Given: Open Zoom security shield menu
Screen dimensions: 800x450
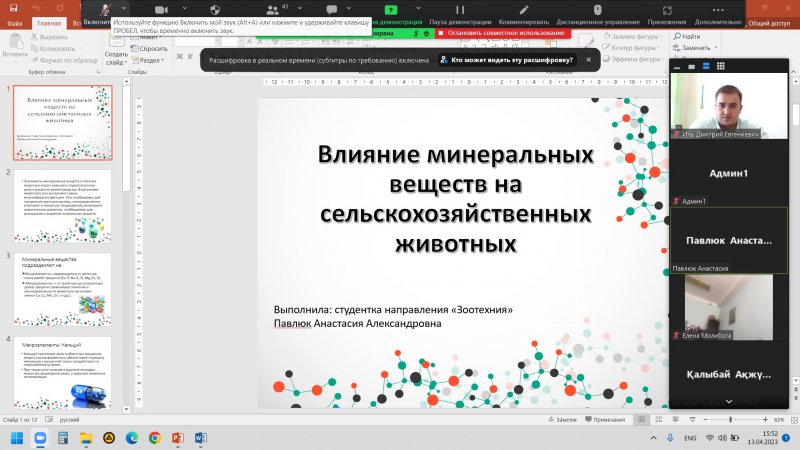Looking at the screenshot, I should (x=215, y=9).
